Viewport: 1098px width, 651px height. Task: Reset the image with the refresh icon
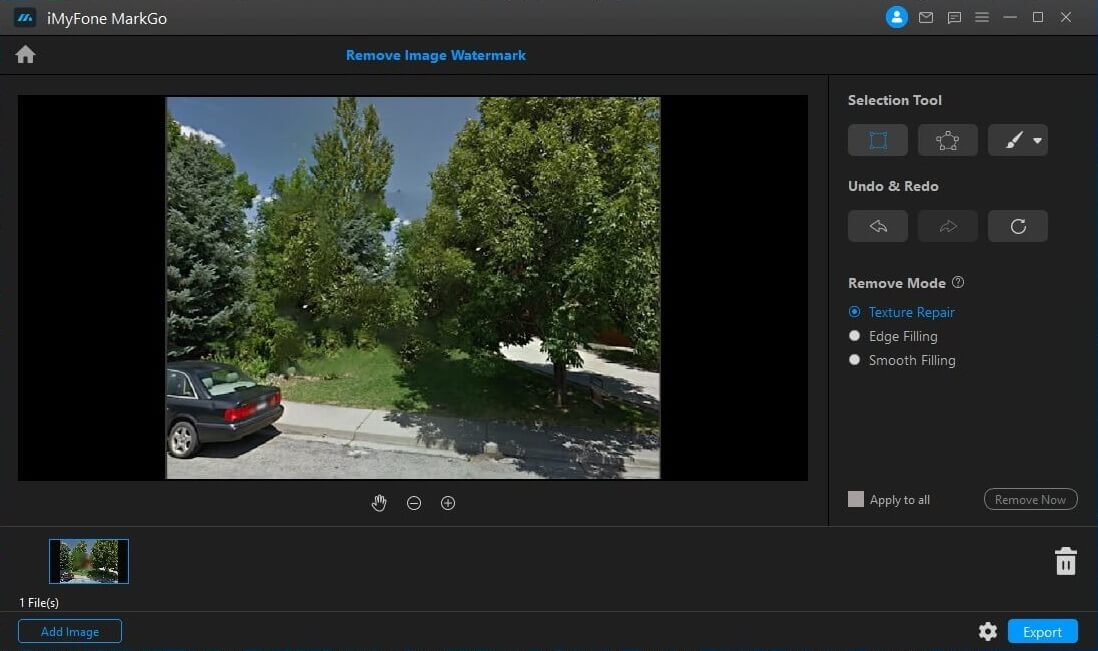(1017, 226)
